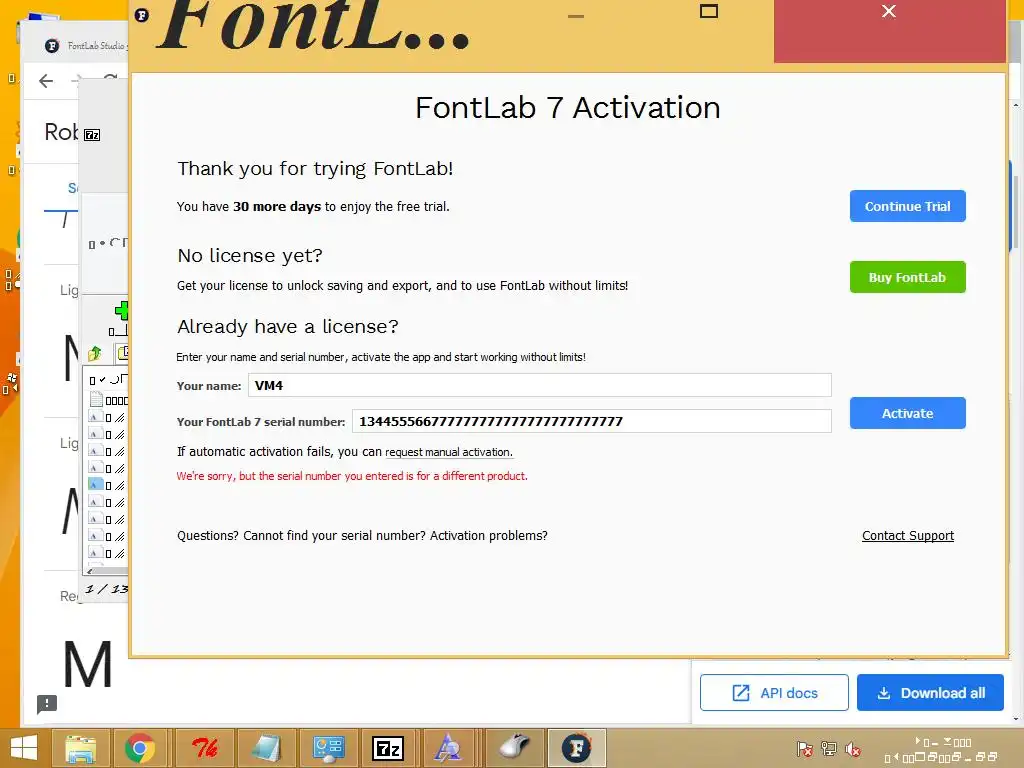Open the blue letter A app in taskbar
The width and height of the screenshot is (1024, 768).
pos(448,748)
